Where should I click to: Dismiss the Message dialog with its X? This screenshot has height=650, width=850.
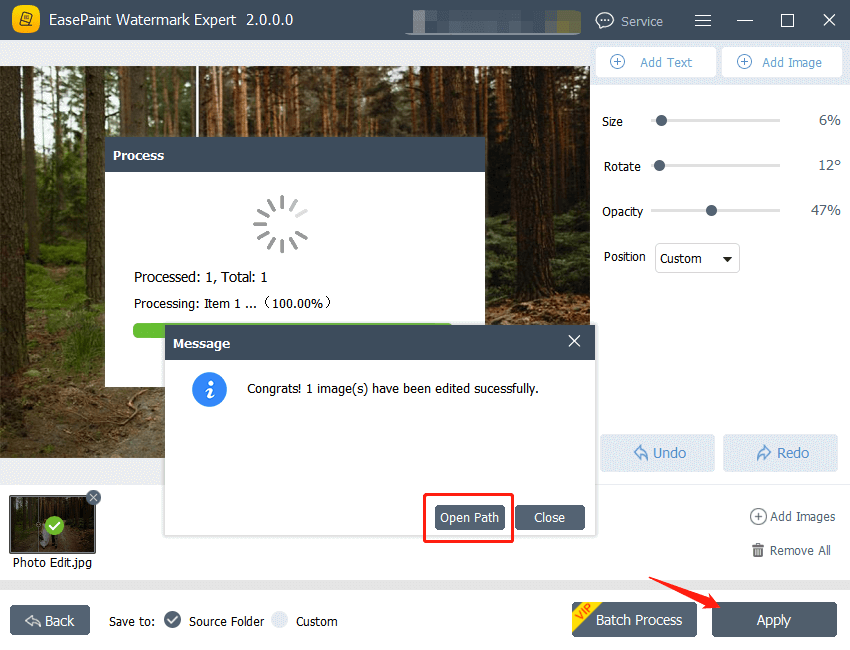(x=574, y=340)
